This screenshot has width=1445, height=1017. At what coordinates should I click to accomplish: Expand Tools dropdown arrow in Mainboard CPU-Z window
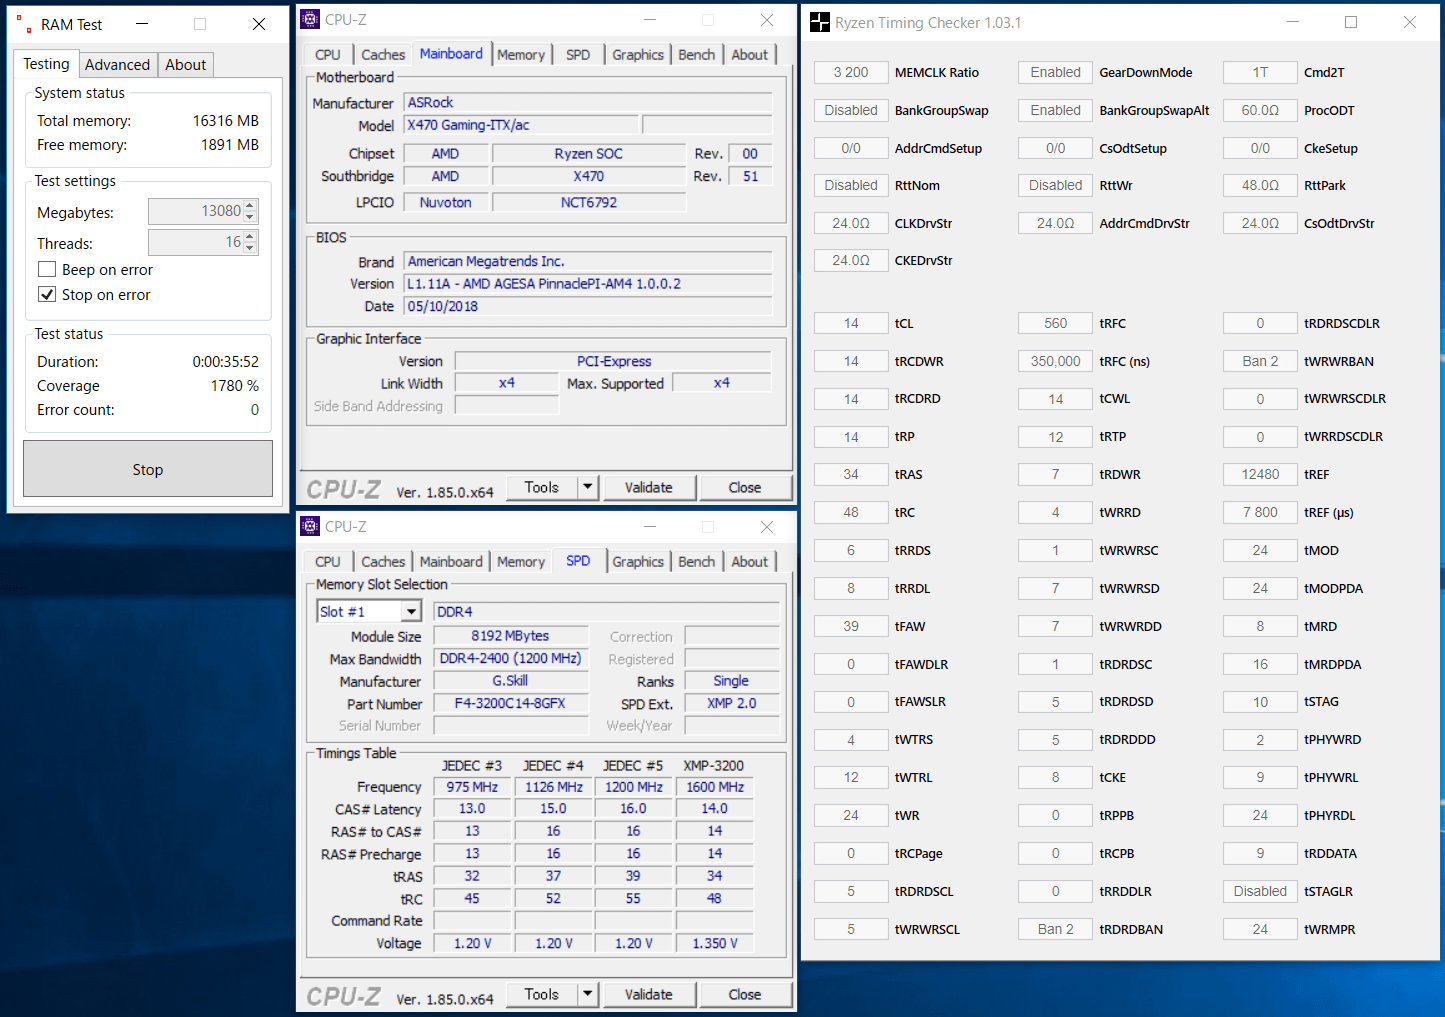(x=588, y=487)
